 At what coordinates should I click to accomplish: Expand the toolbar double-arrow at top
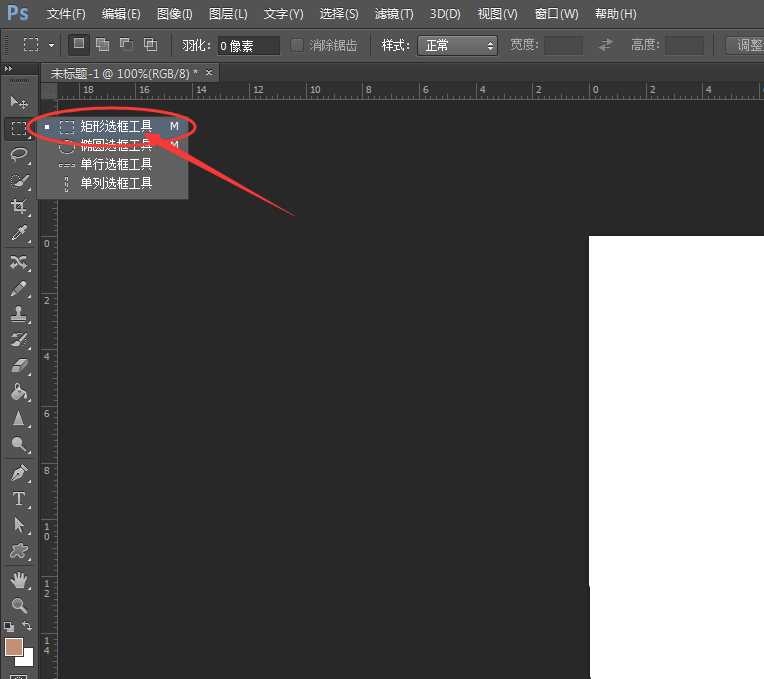pyautogui.click(x=10, y=69)
